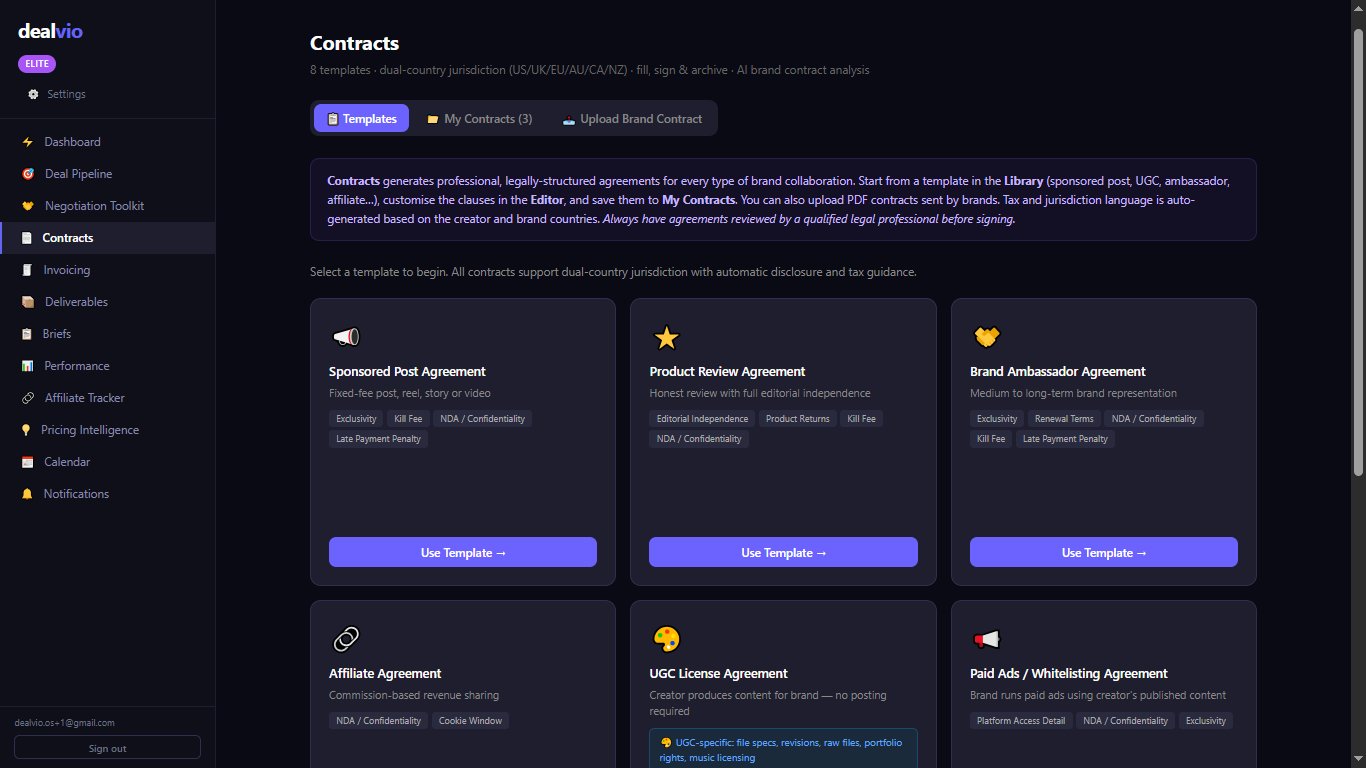Select the Templates tab

point(361,118)
